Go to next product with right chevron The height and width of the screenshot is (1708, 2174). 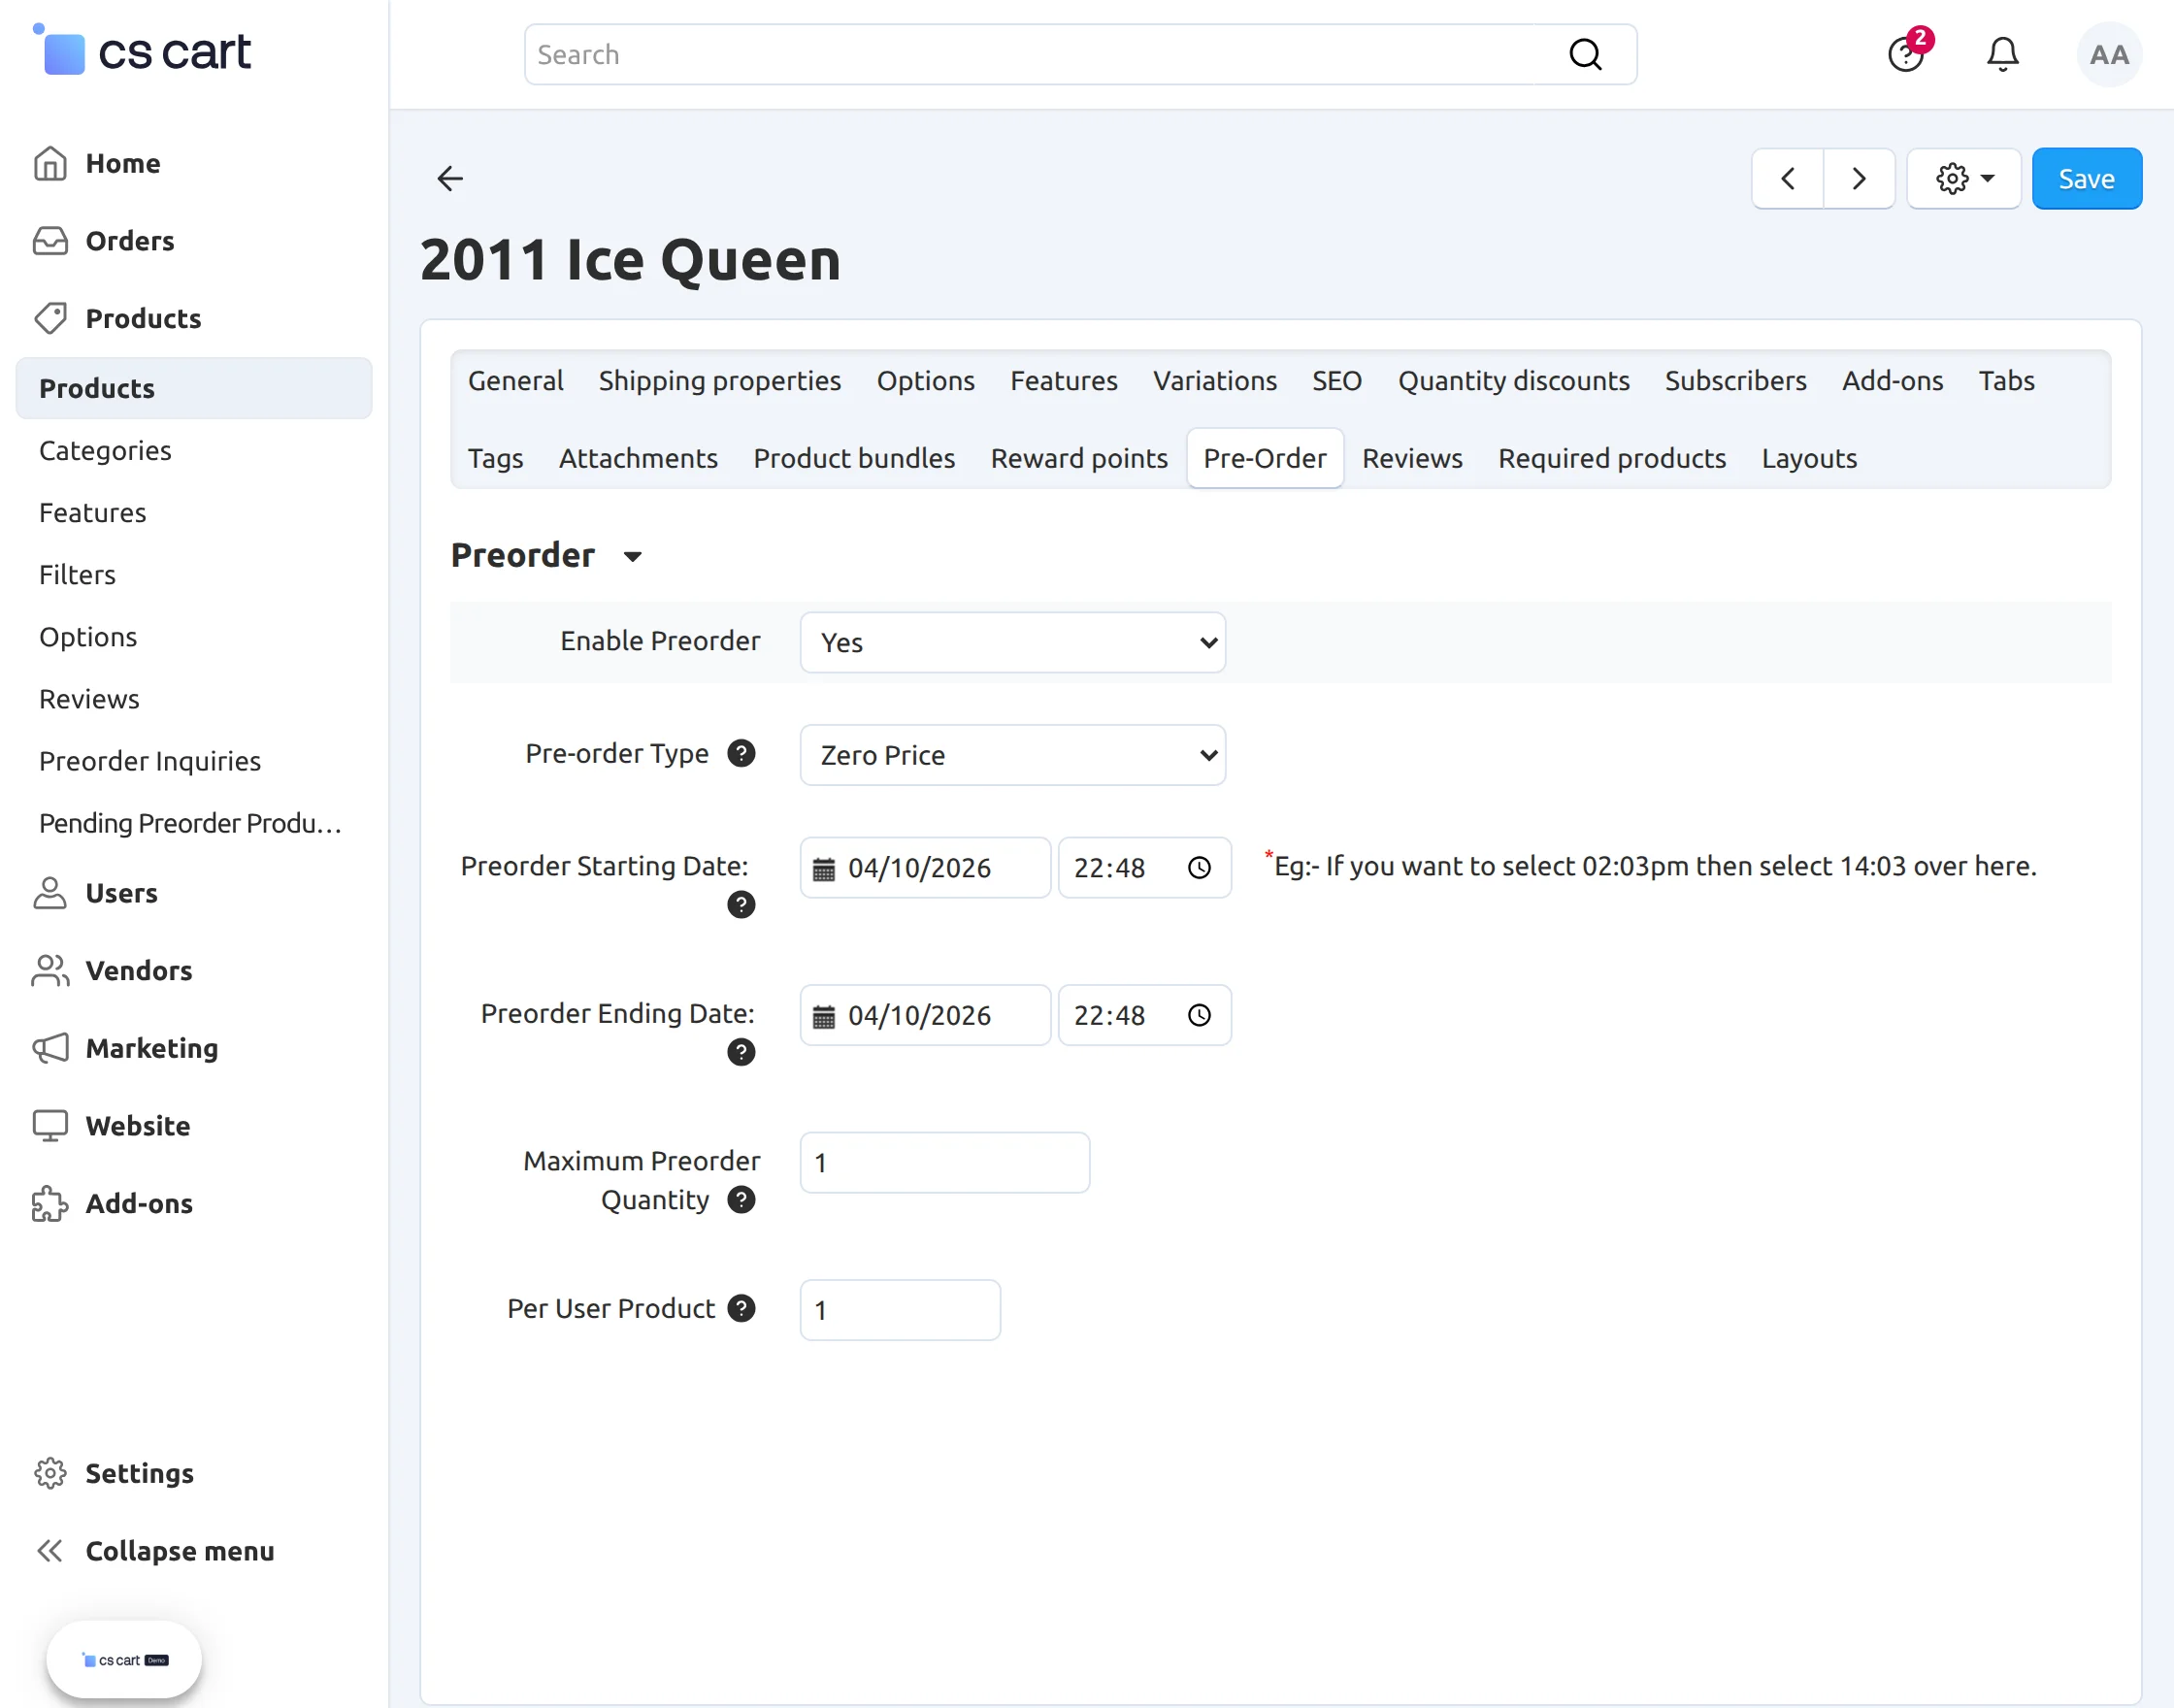click(1858, 179)
